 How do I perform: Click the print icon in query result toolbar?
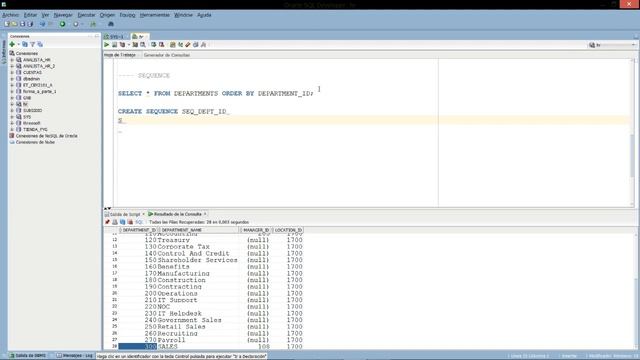(x=115, y=222)
